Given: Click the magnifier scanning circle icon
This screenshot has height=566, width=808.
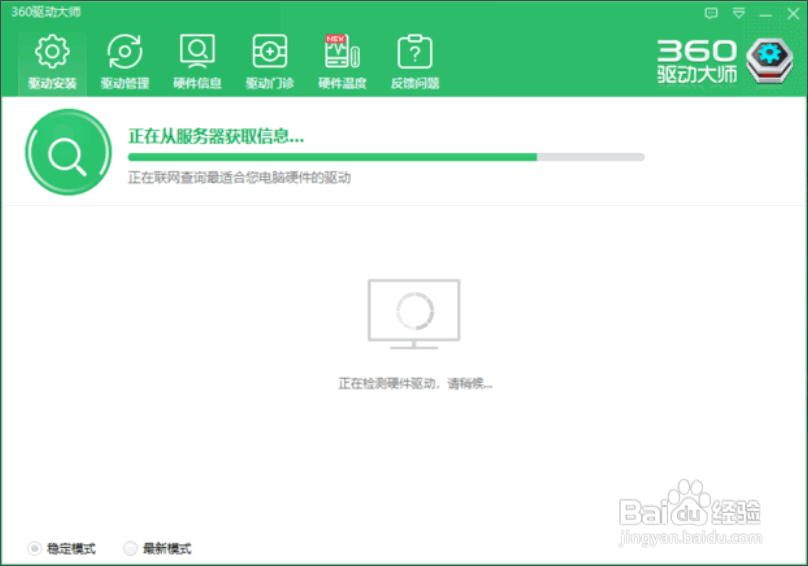Looking at the screenshot, I should point(68,152).
